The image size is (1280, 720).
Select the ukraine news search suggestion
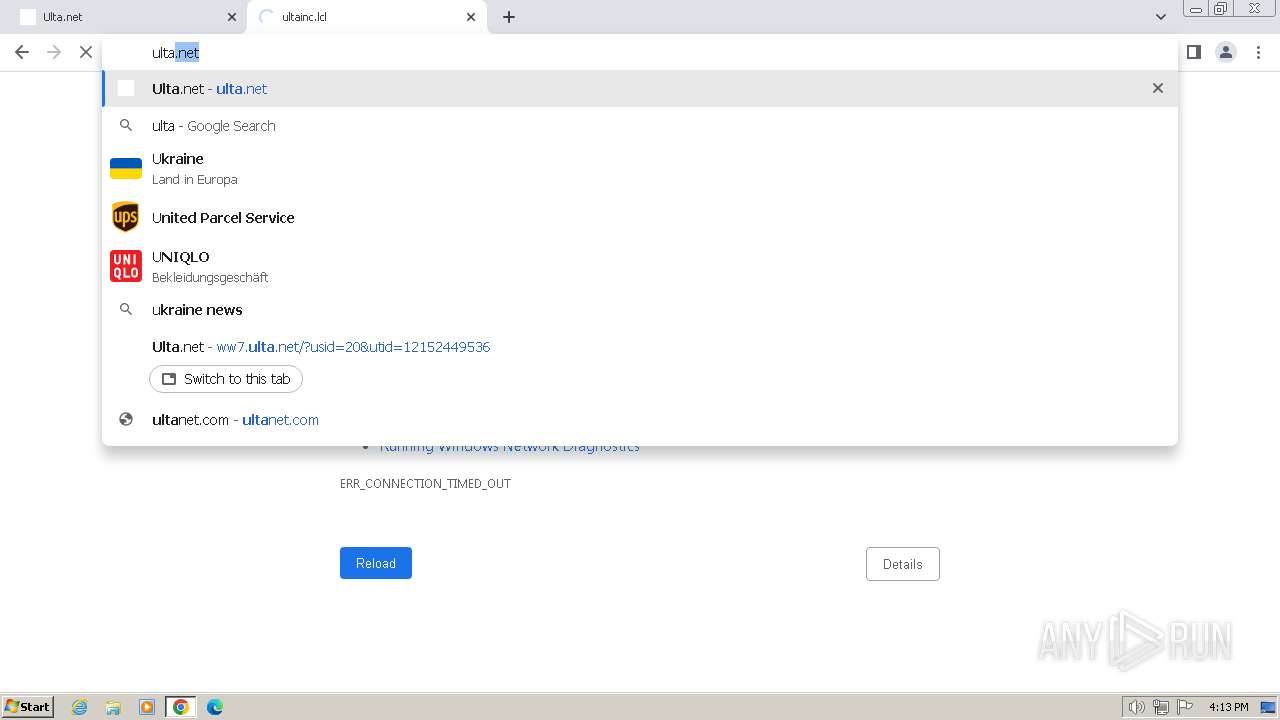640,310
